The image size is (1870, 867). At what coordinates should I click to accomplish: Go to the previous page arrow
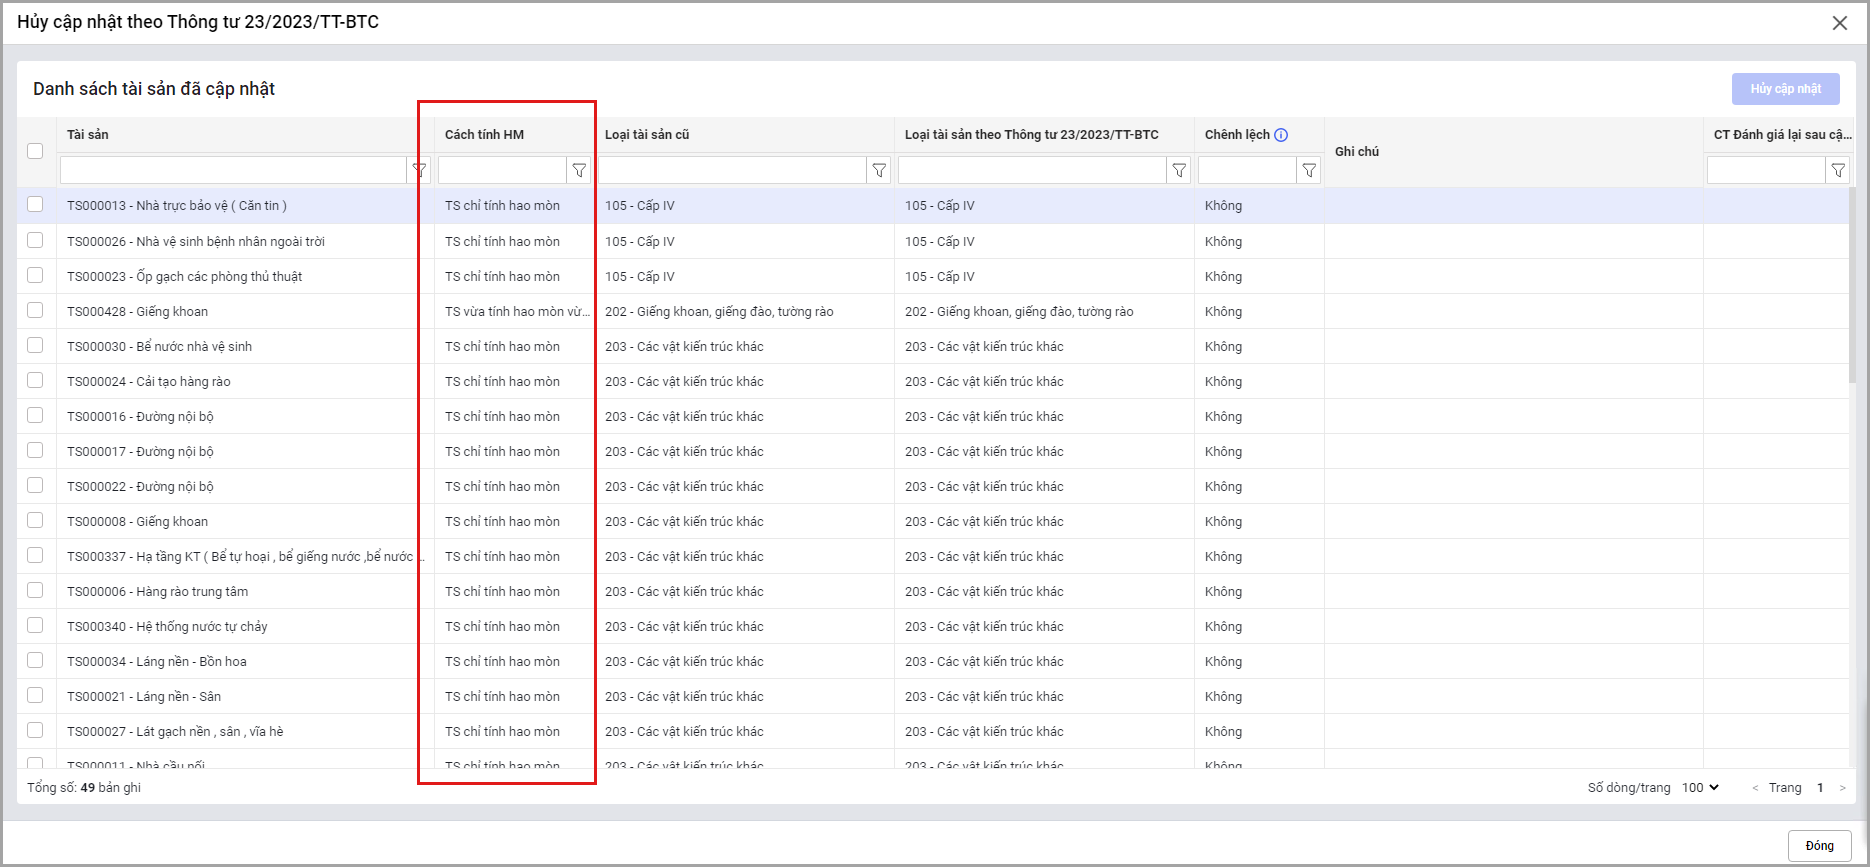1755,788
